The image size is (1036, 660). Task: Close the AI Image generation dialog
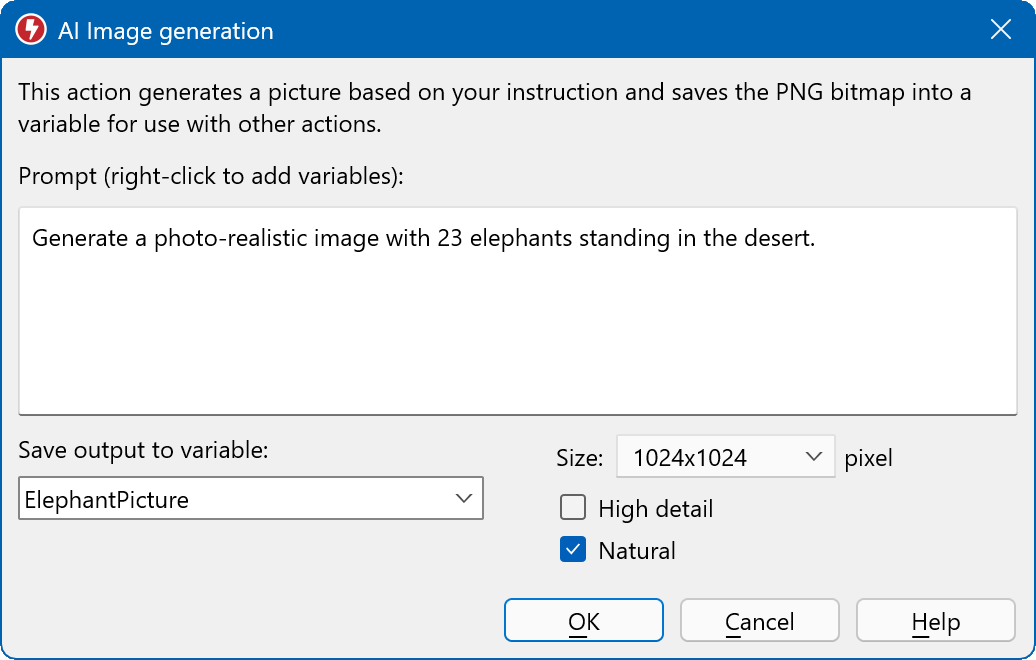pos(1000,30)
